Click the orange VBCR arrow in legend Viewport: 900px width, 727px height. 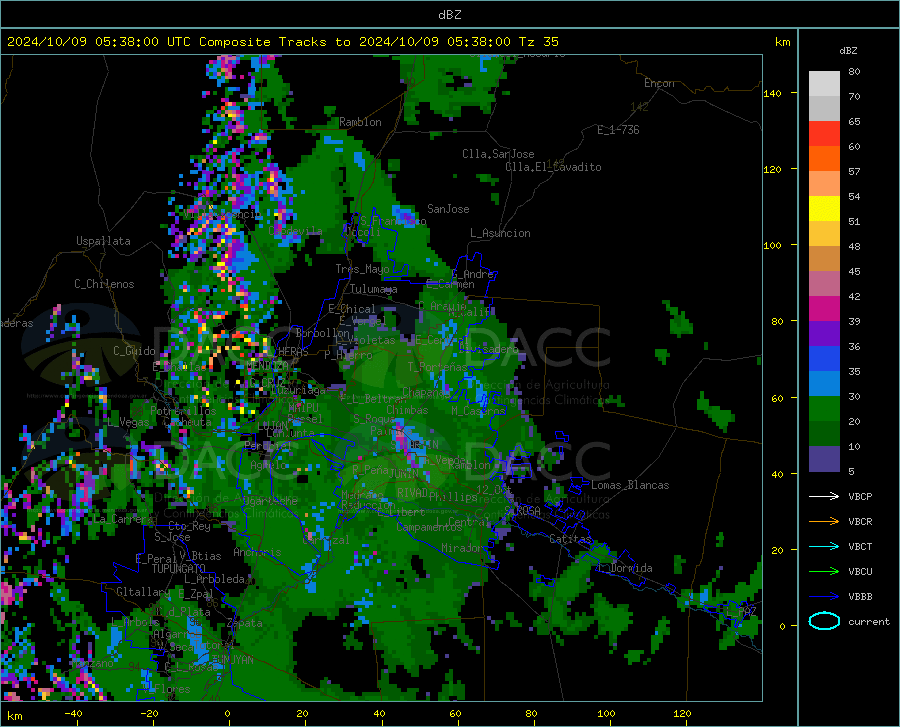point(824,522)
